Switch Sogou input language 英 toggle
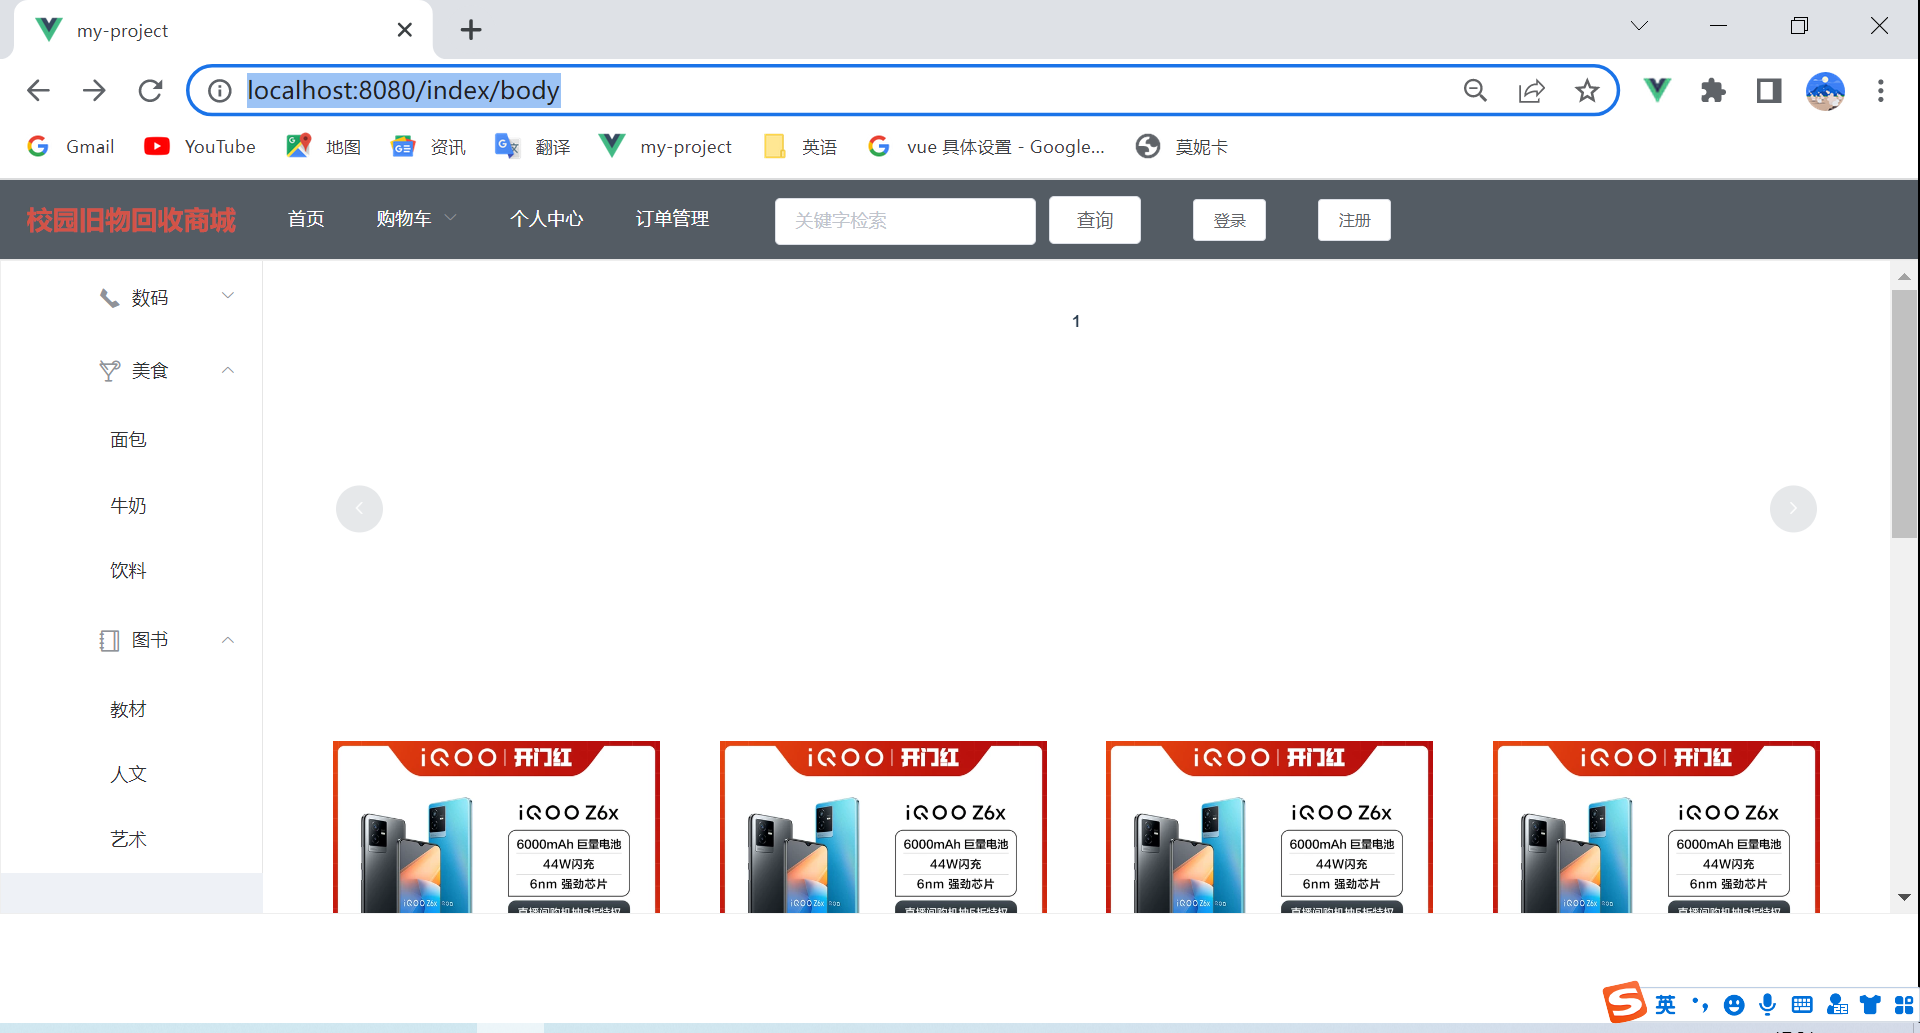 click(x=1665, y=1005)
